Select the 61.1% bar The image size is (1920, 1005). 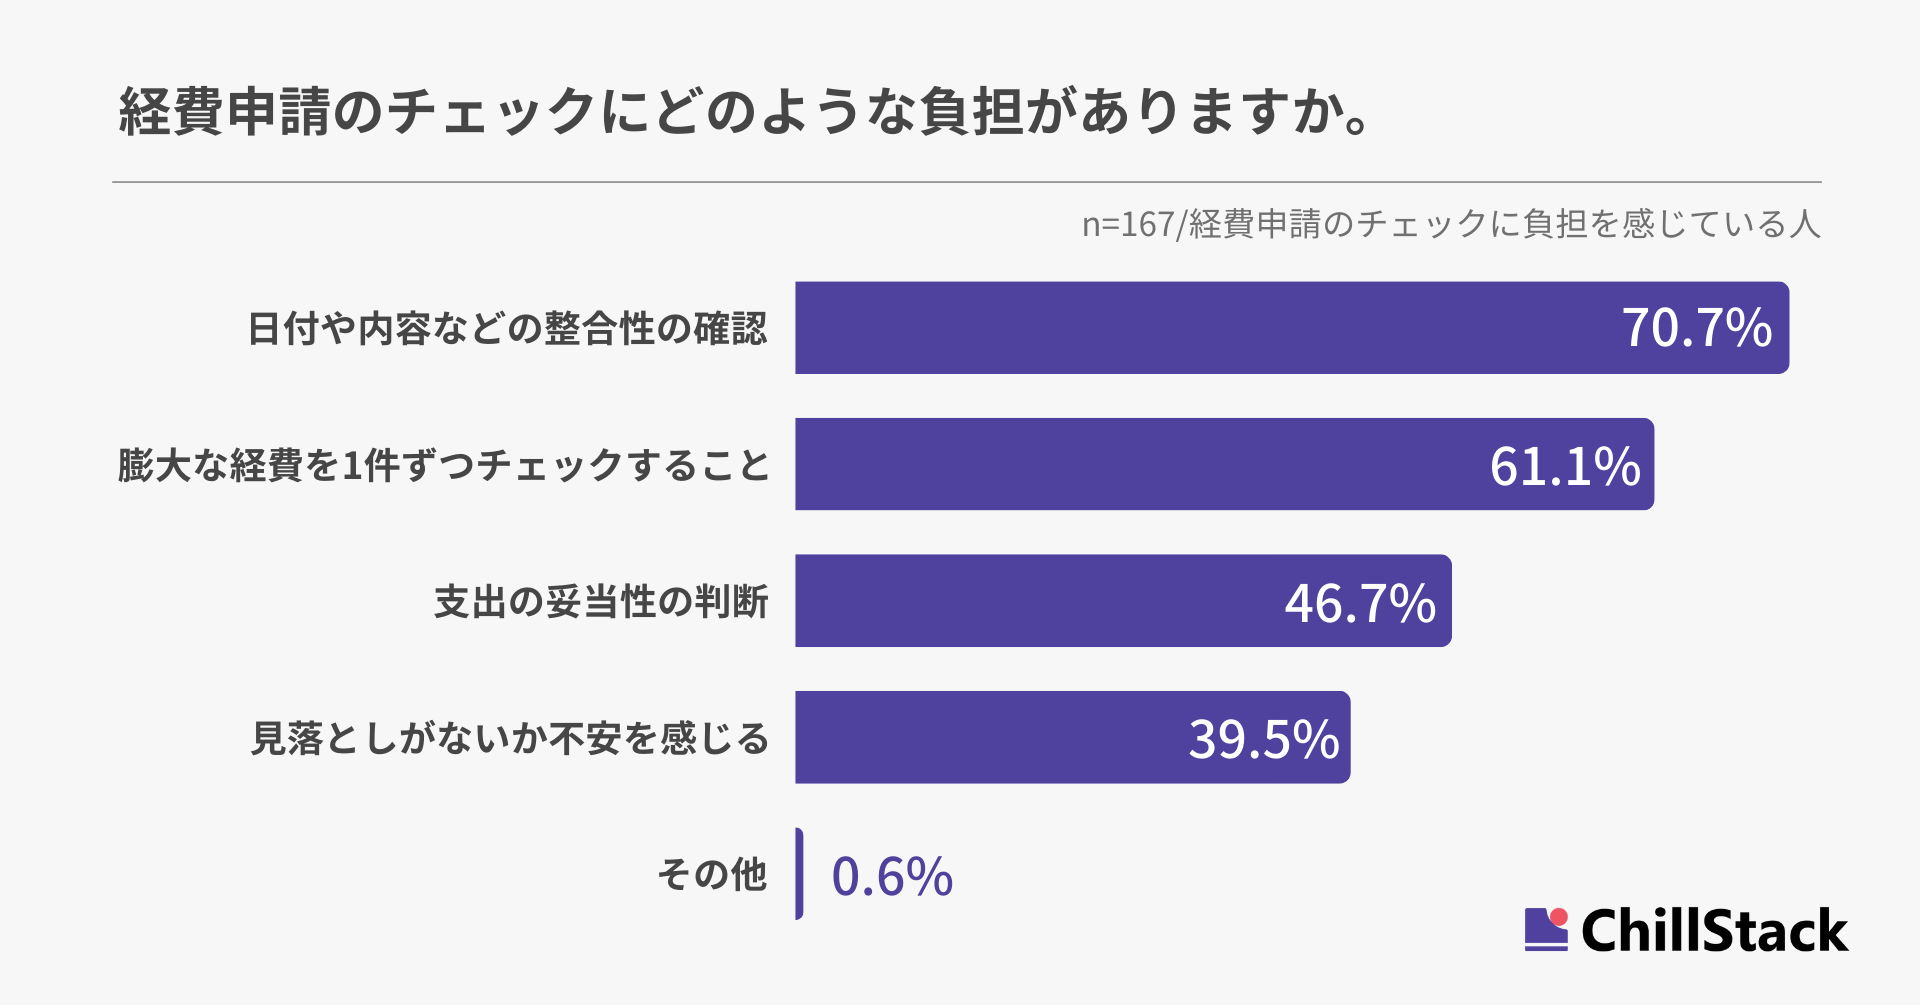click(x=1130, y=464)
